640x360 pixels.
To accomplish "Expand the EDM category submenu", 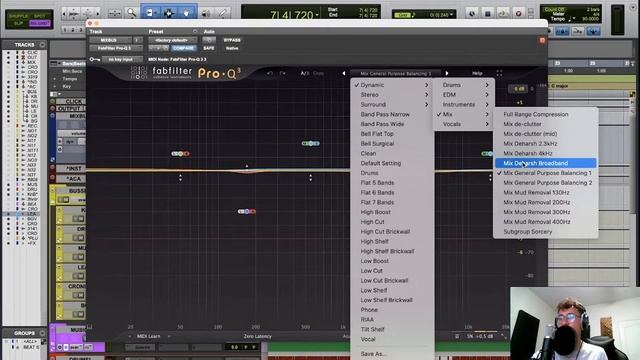I will click(x=464, y=95).
